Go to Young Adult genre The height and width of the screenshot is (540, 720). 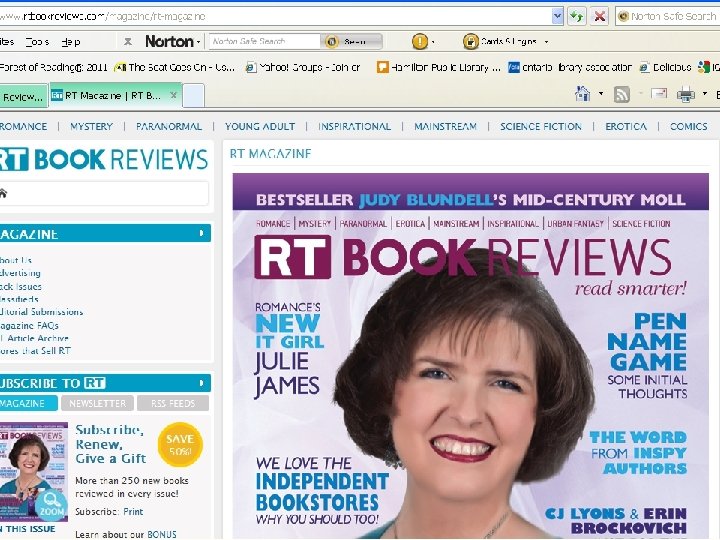pos(260,126)
